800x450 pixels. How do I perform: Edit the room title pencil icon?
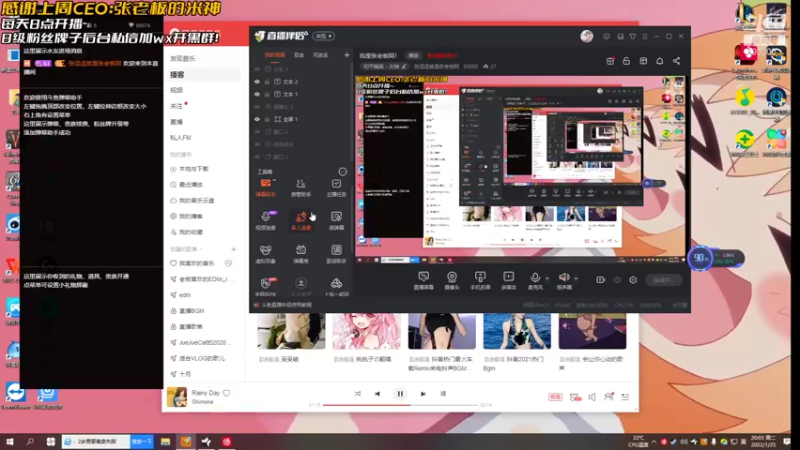coord(404,66)
